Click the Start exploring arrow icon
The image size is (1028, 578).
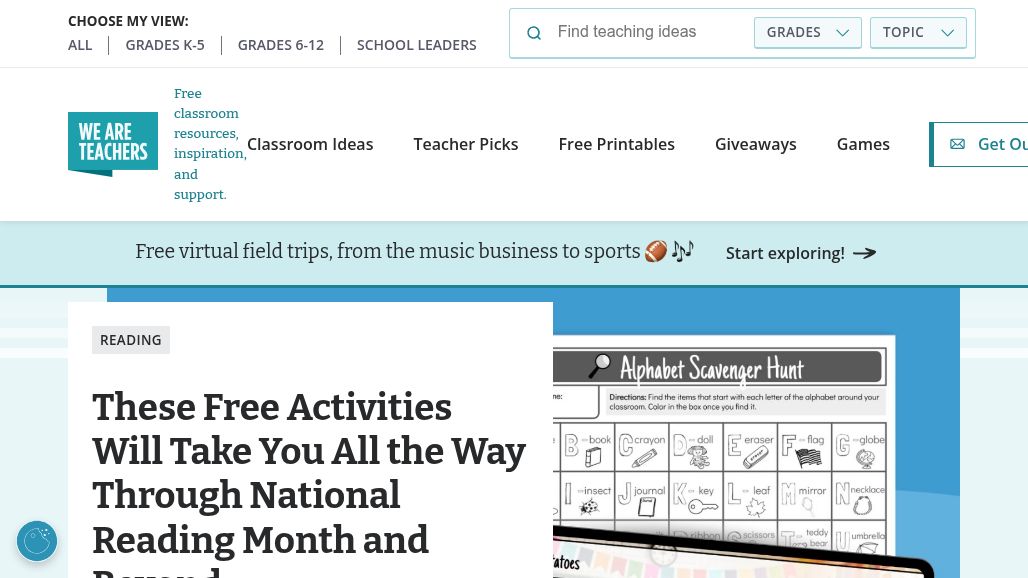point(865,253)
